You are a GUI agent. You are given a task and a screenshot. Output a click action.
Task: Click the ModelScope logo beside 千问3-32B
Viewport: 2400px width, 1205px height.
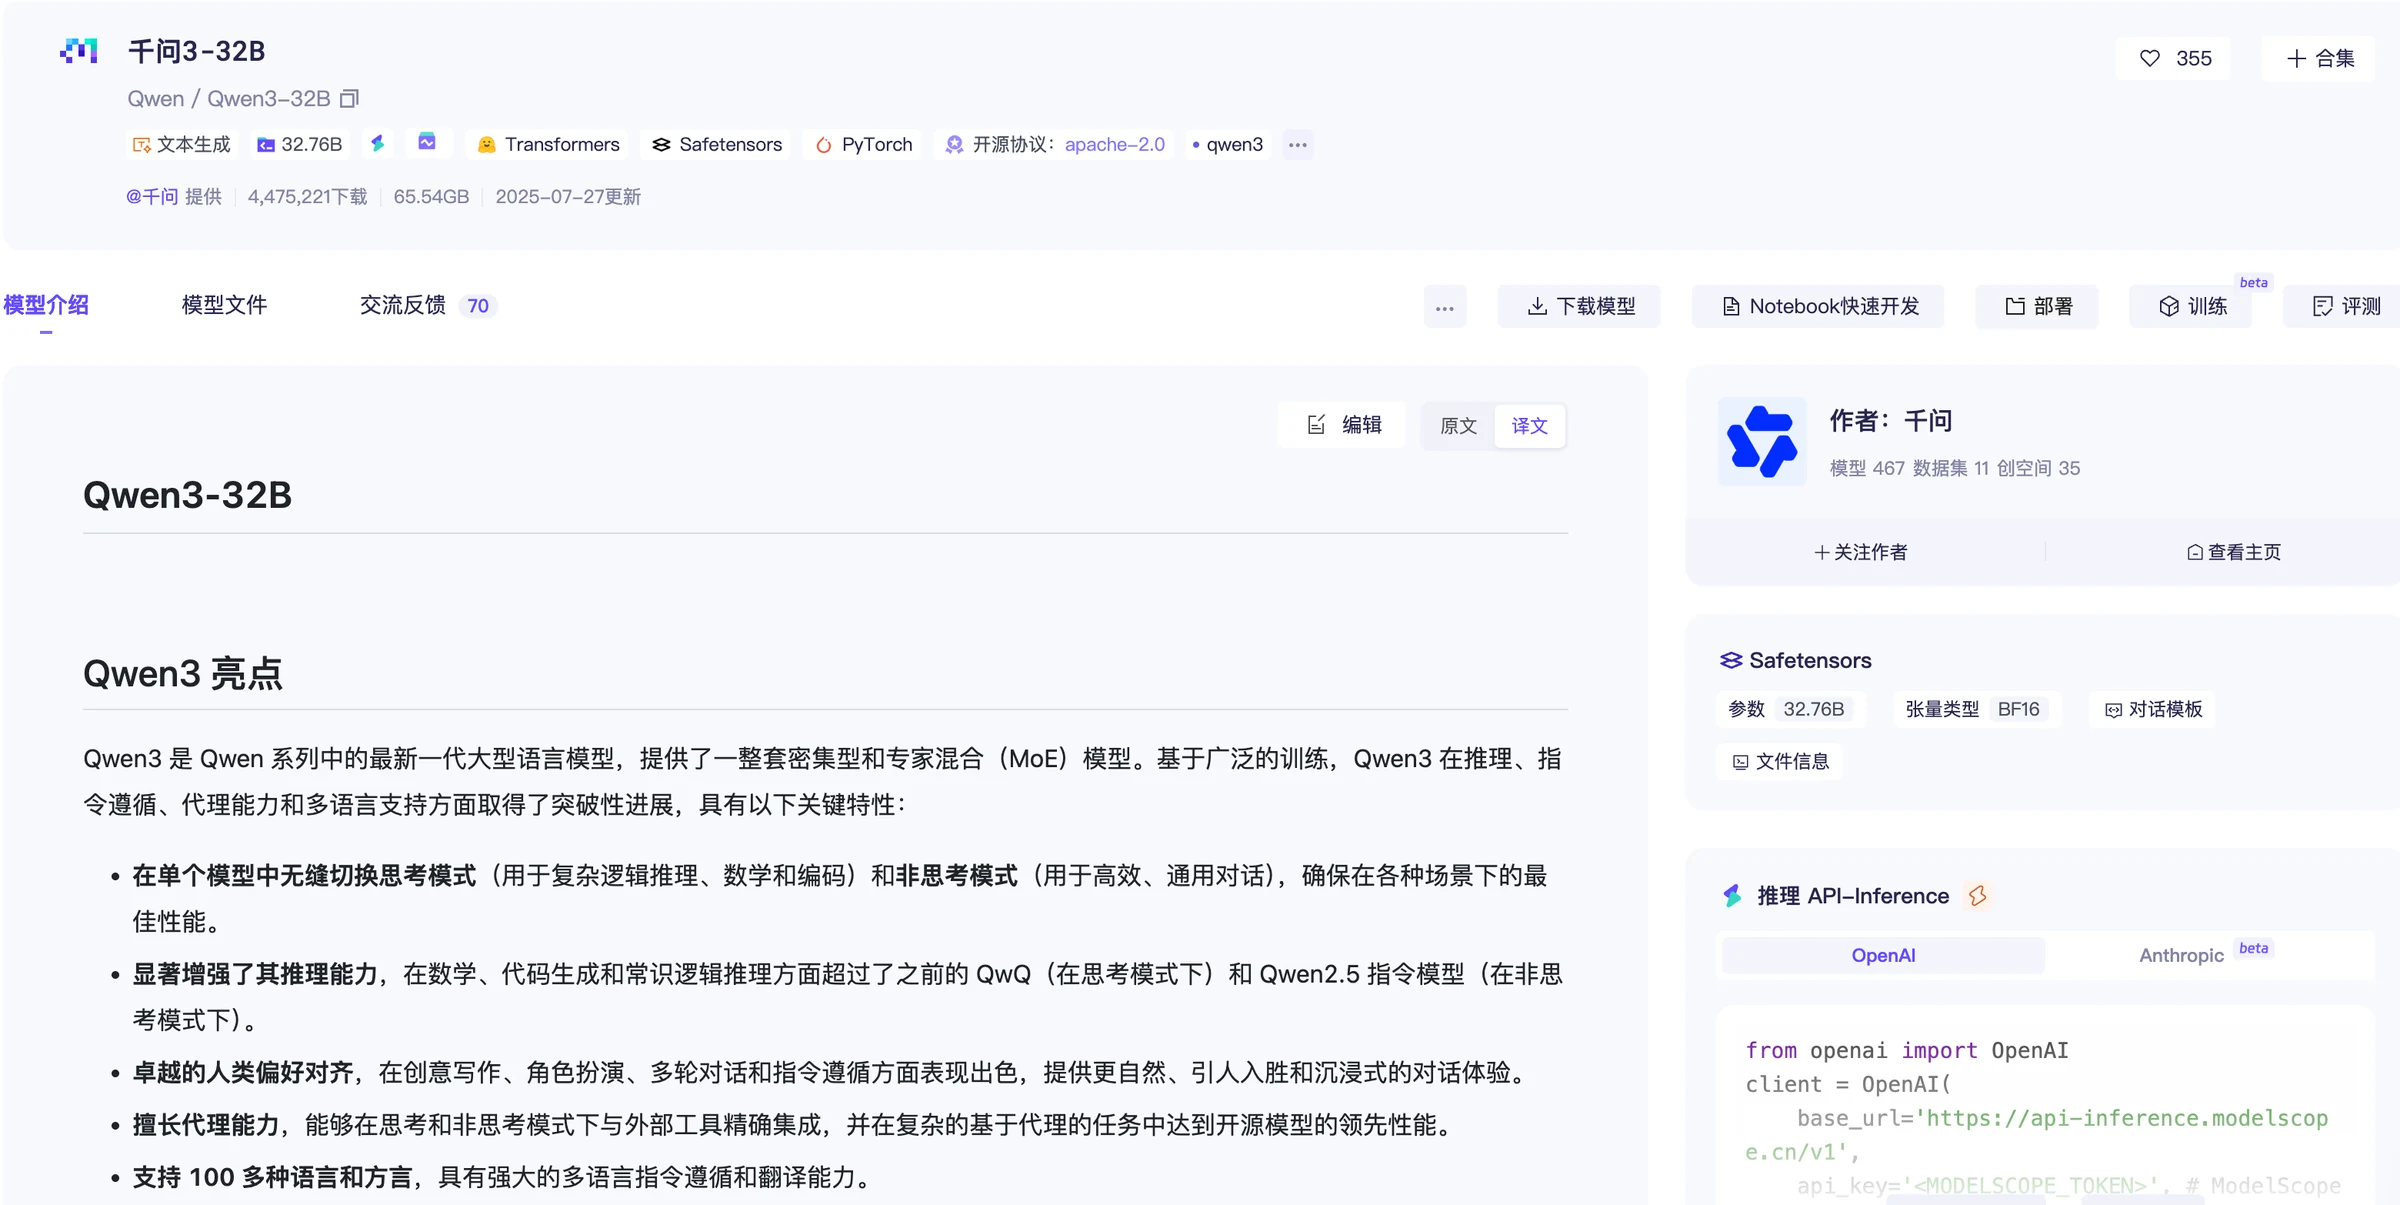(x=78, y=51)
